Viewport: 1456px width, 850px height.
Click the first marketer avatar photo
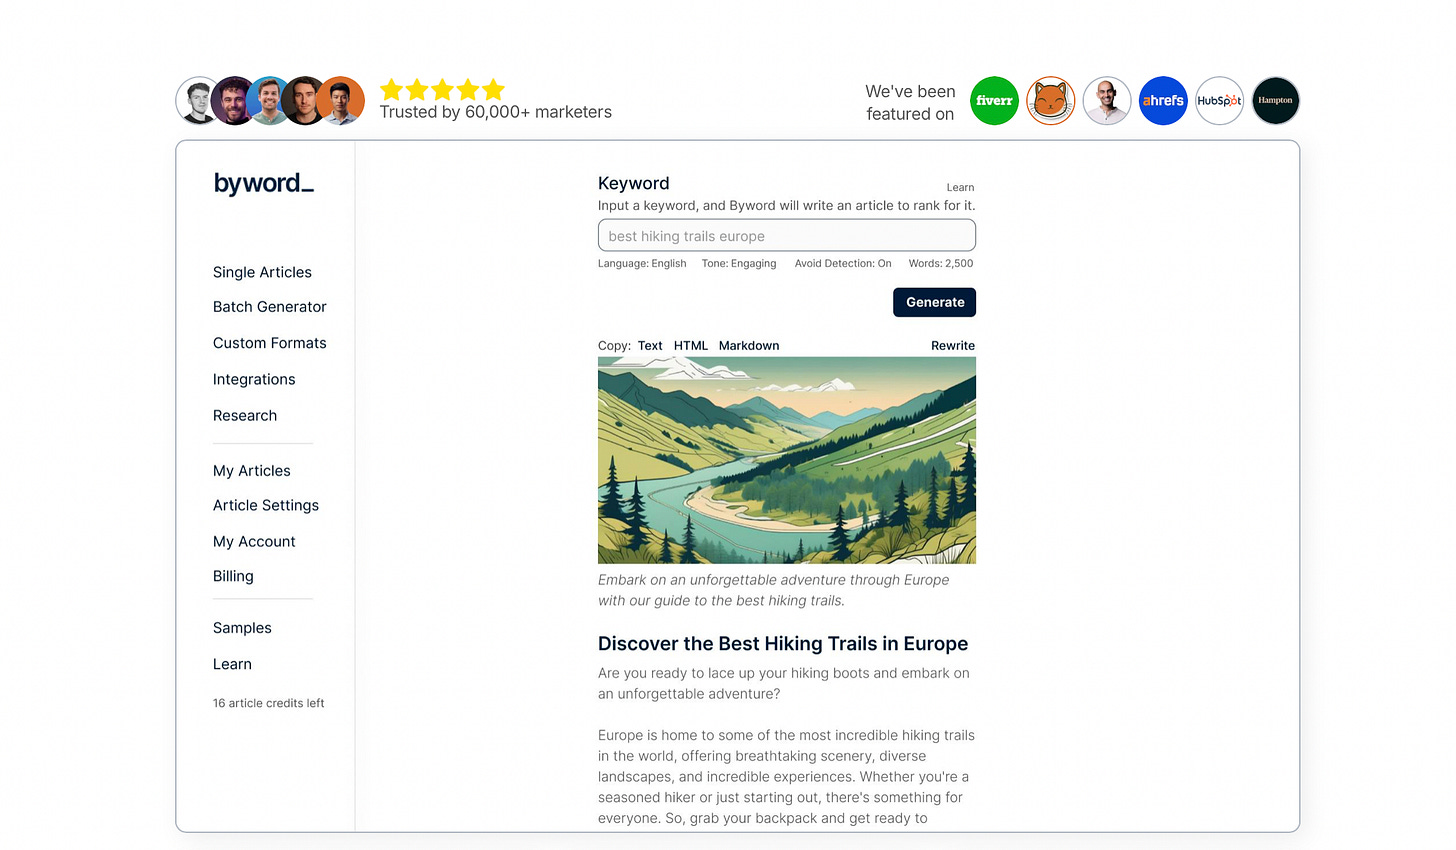pyautogui.click(x=196, y=101)
